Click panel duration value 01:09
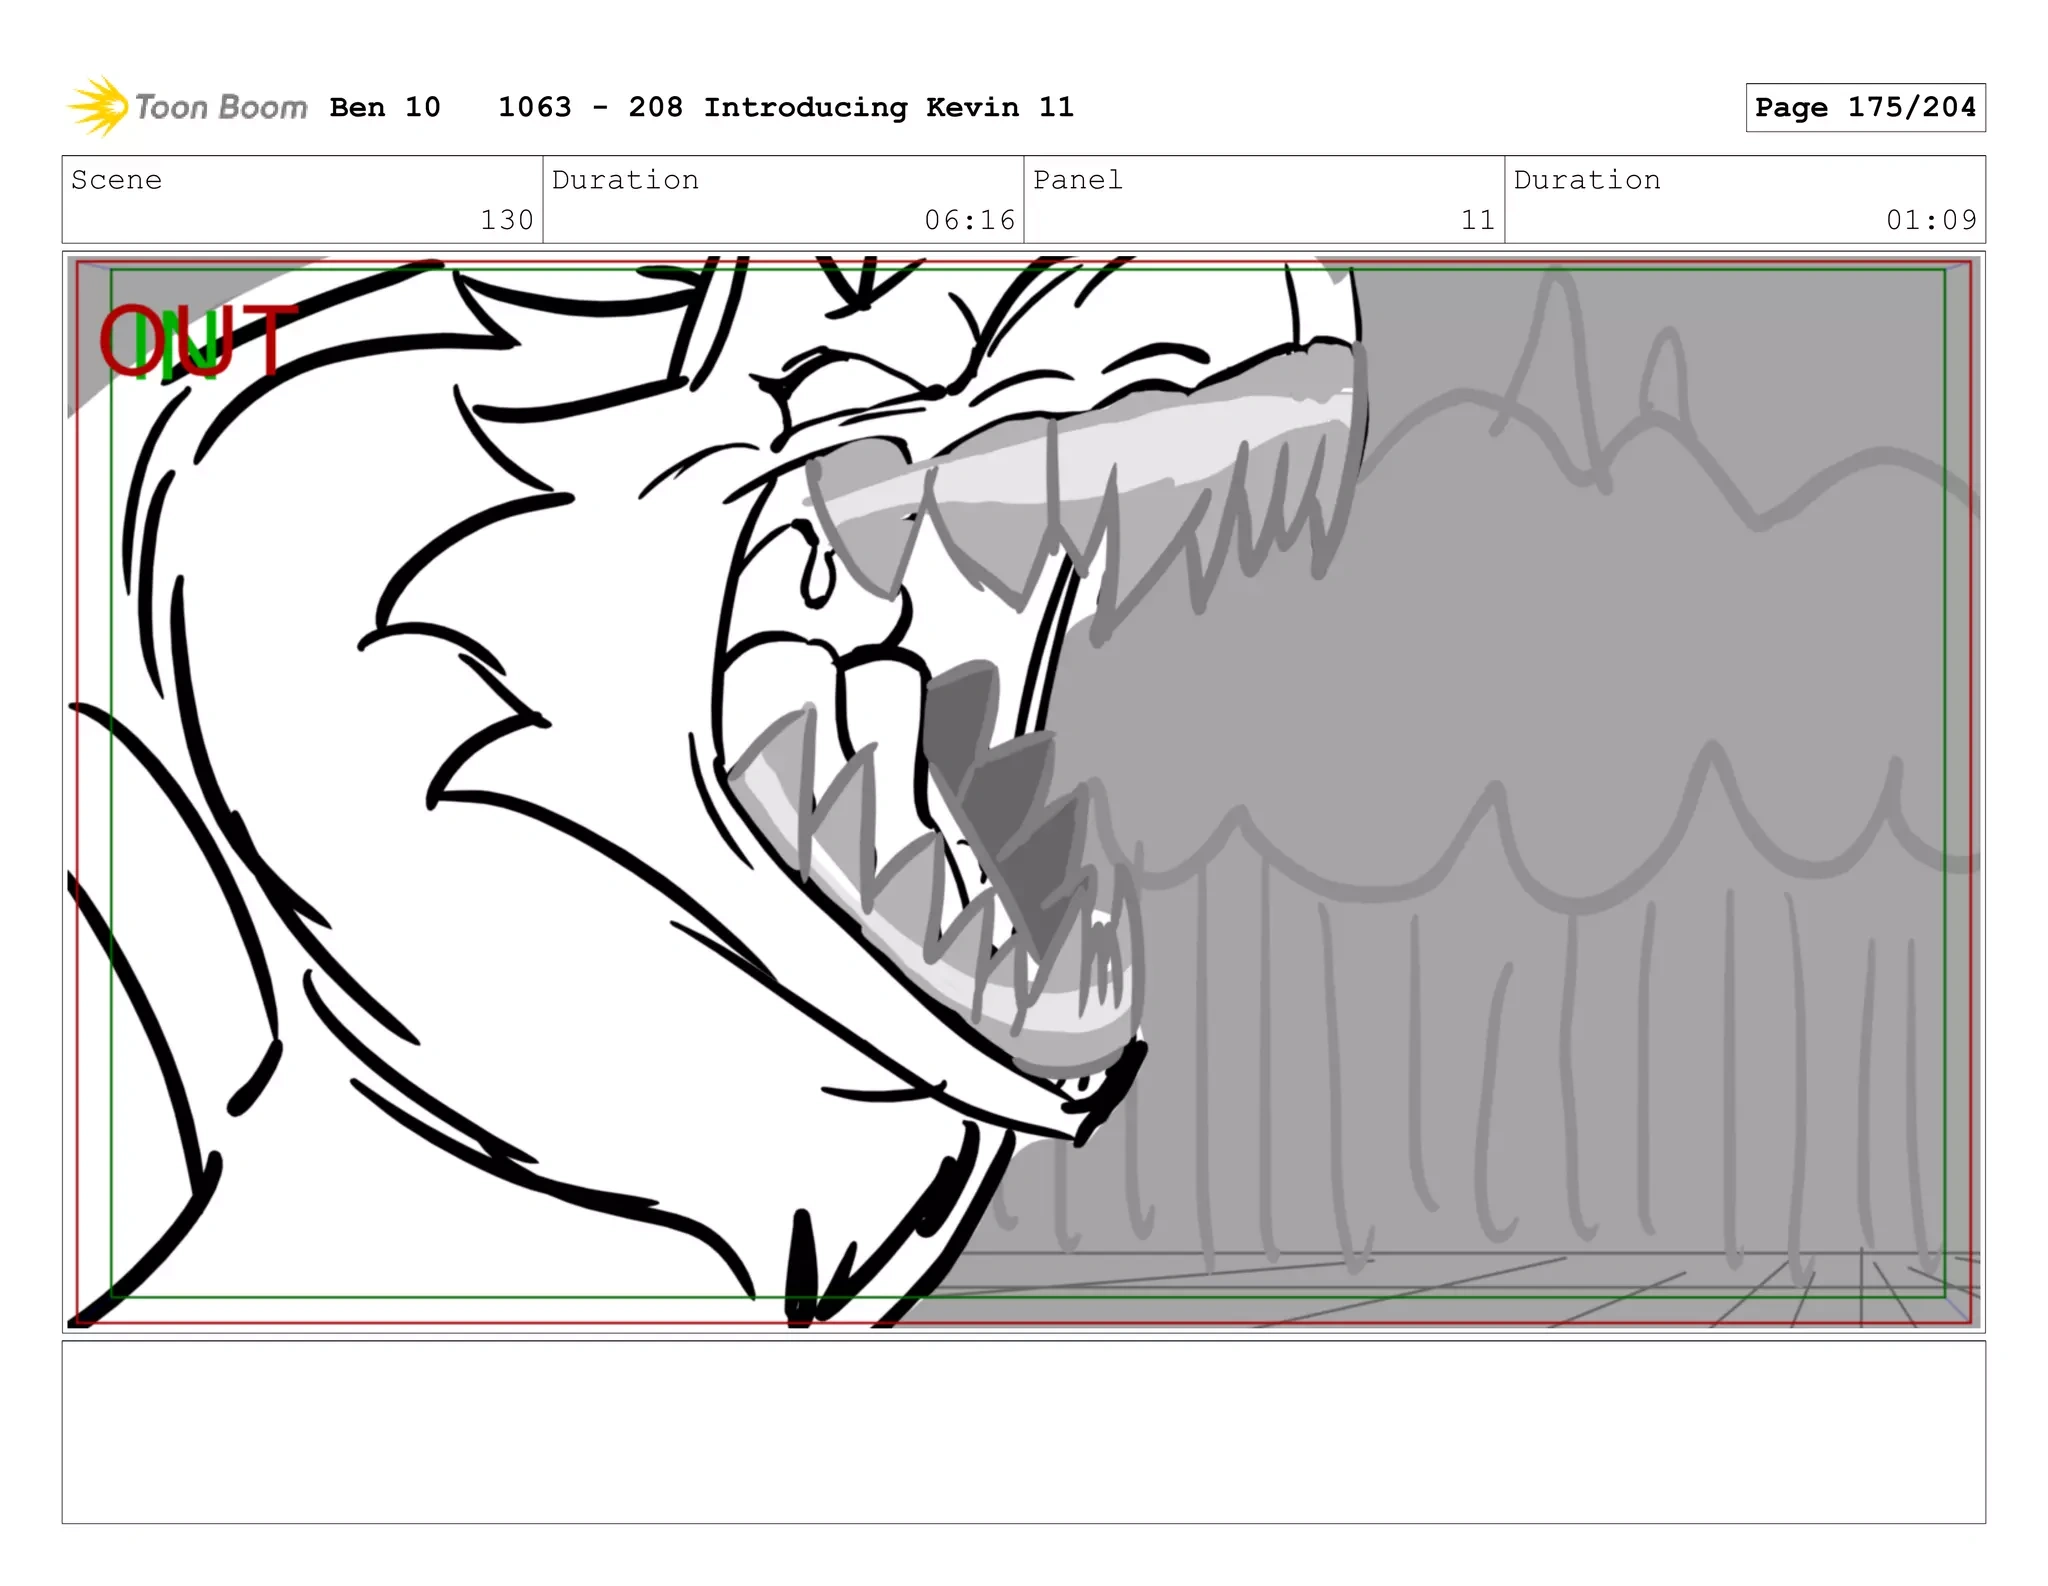Screen dimensions: 2048x1586 pos(1931,220)
